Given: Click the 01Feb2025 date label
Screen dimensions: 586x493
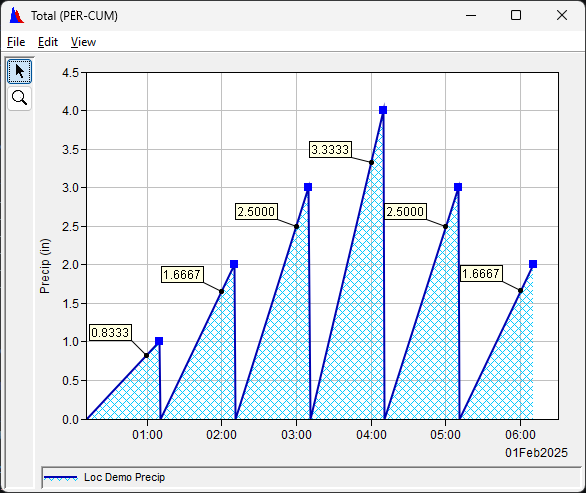Looking at the screenshot, I should (x=536, y=453).
